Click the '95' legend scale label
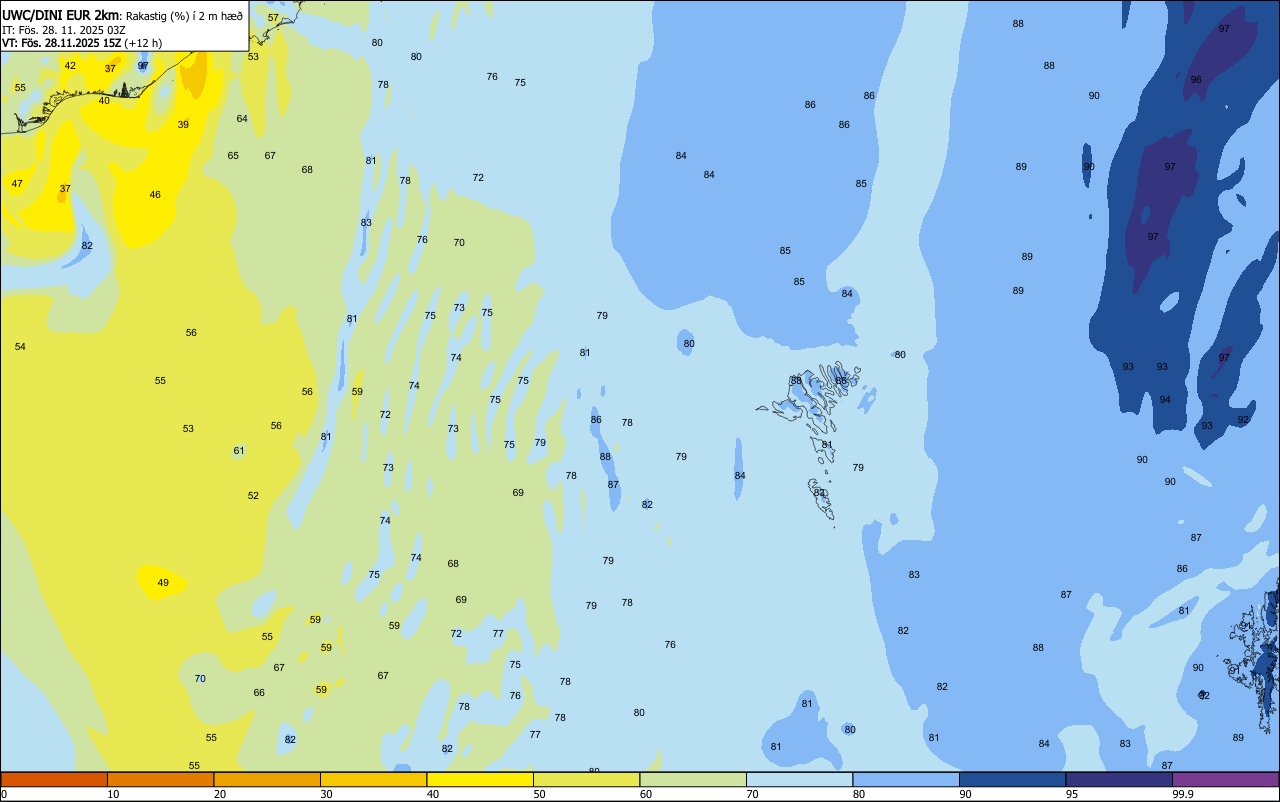Image resolution: width=1280 pixels, height=802 pixels. pos(1072,794)
